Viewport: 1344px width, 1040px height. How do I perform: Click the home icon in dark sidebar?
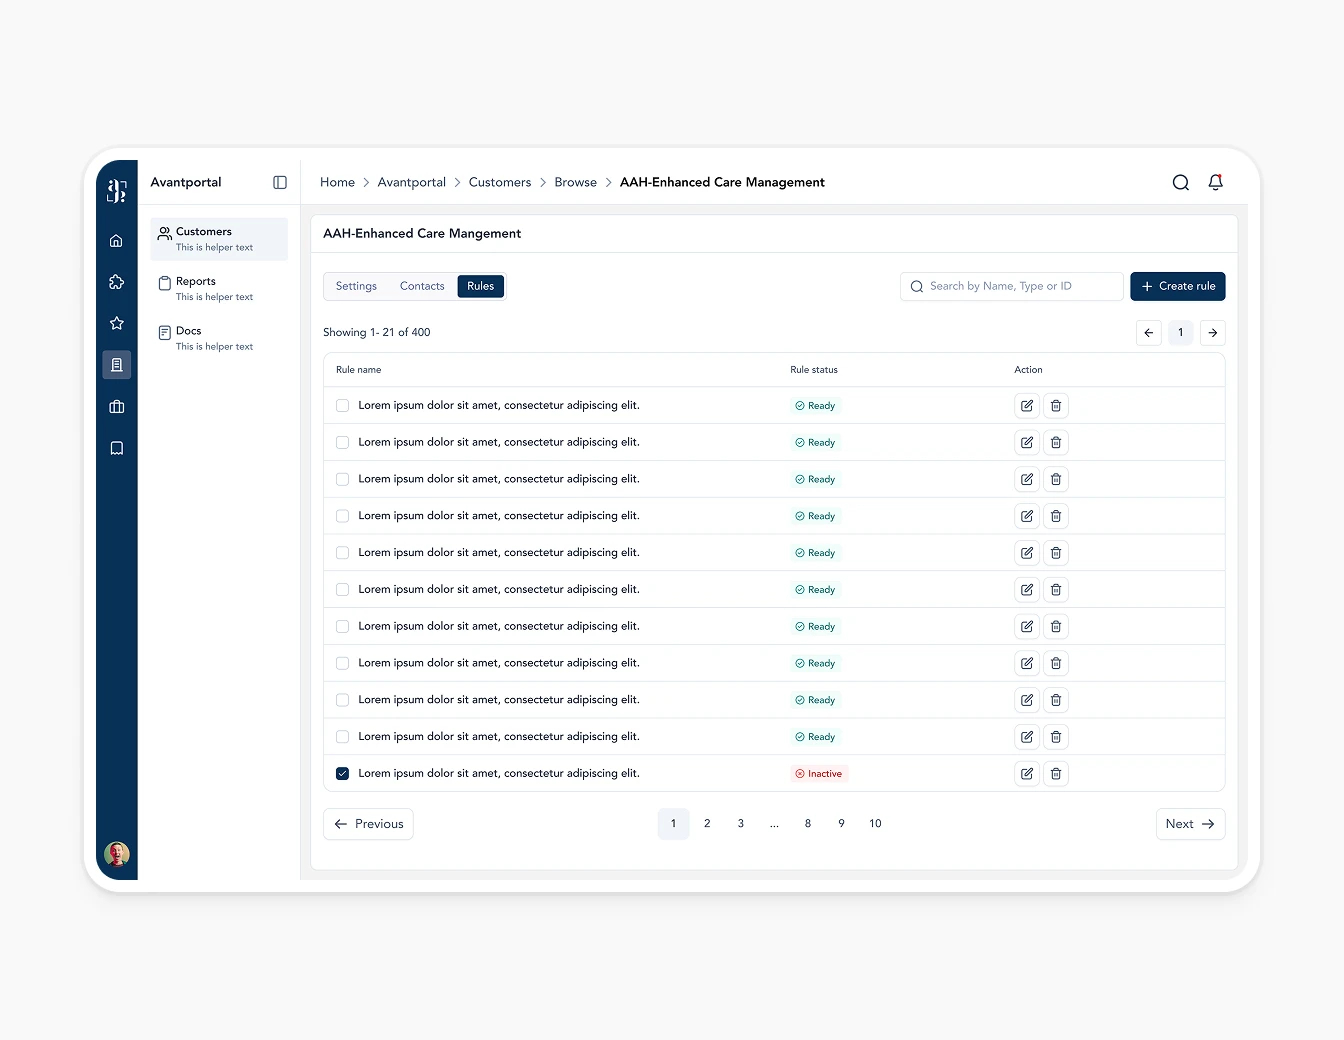pyautogui.click(x=116, y=241)
